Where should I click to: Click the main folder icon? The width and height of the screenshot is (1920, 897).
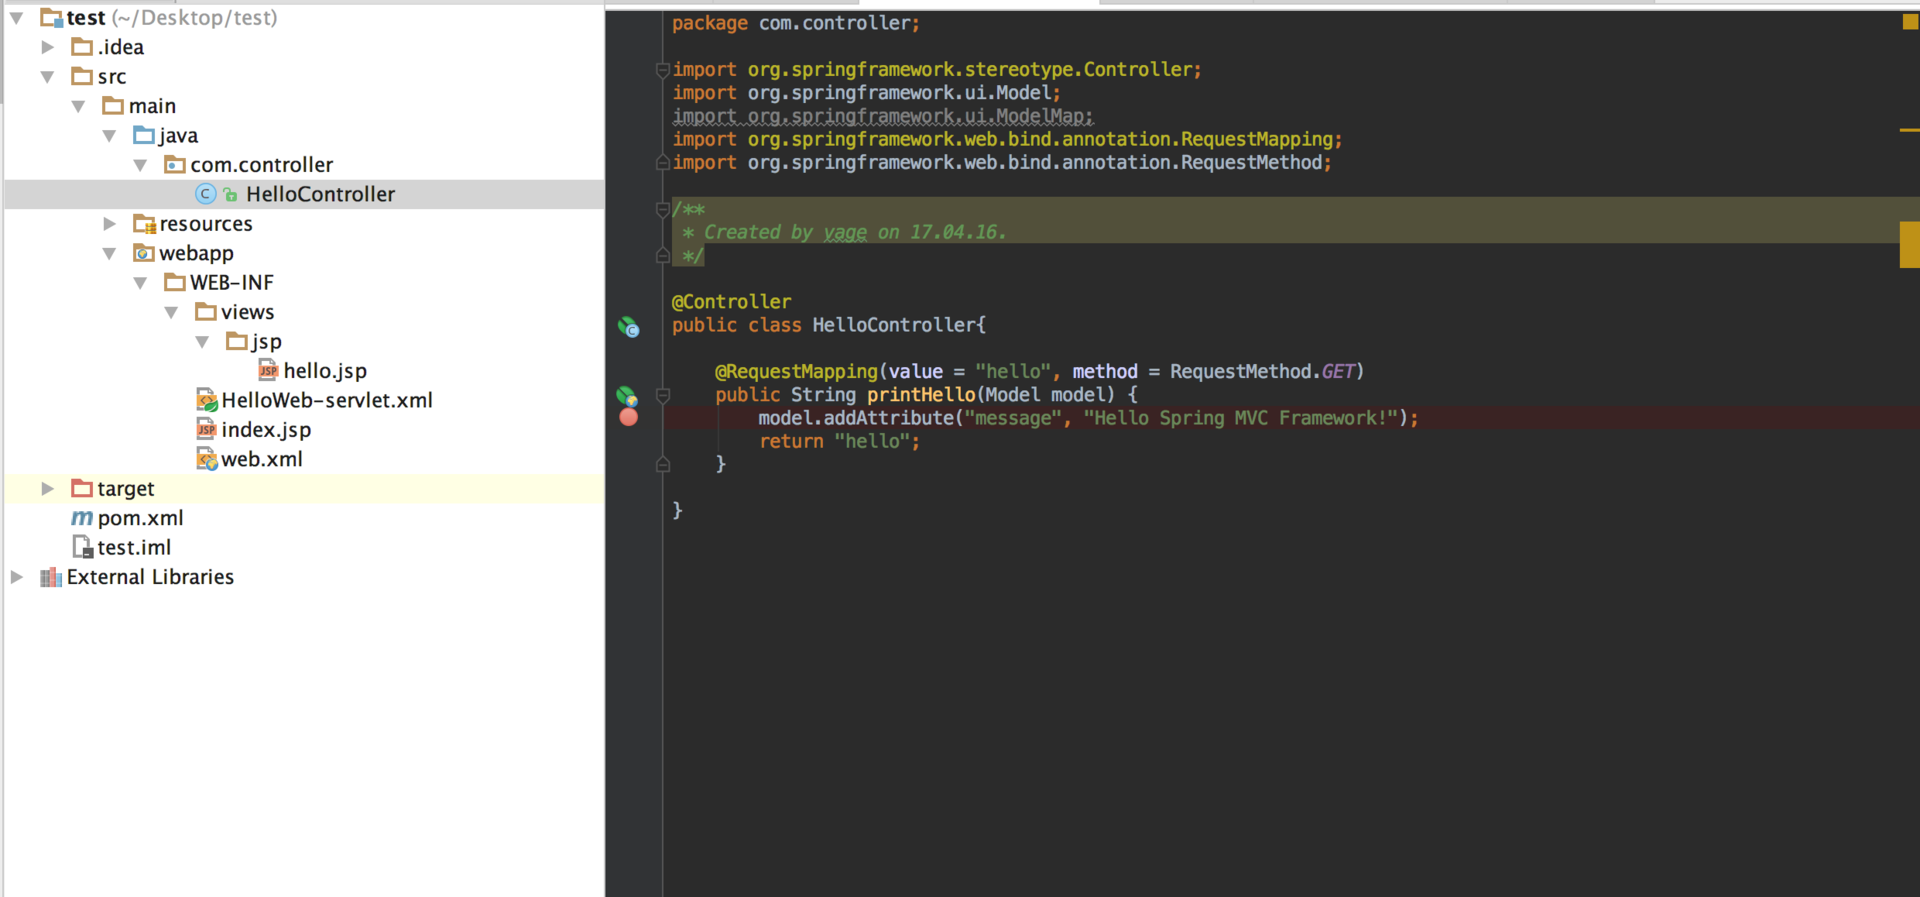tap(113, 106)
